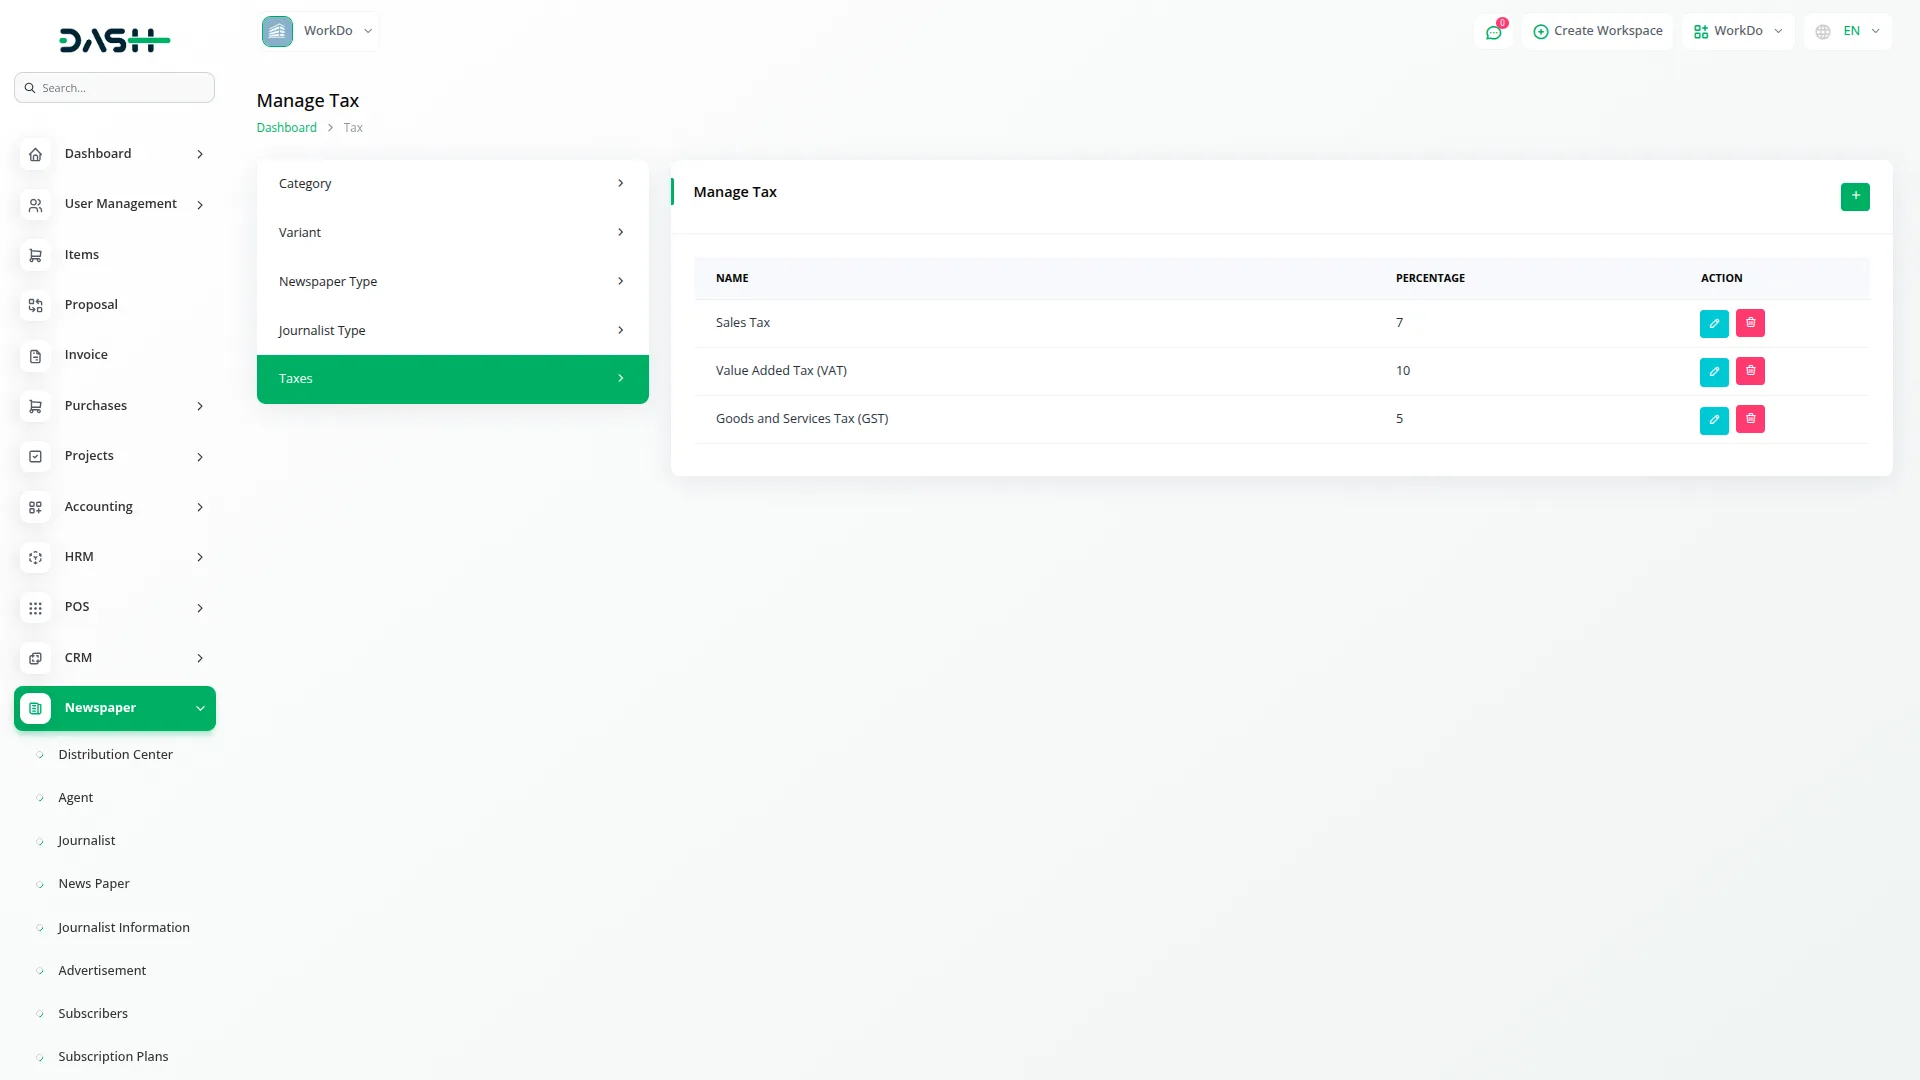Select Subscription Plans in the sidebar

[113, 1056]
